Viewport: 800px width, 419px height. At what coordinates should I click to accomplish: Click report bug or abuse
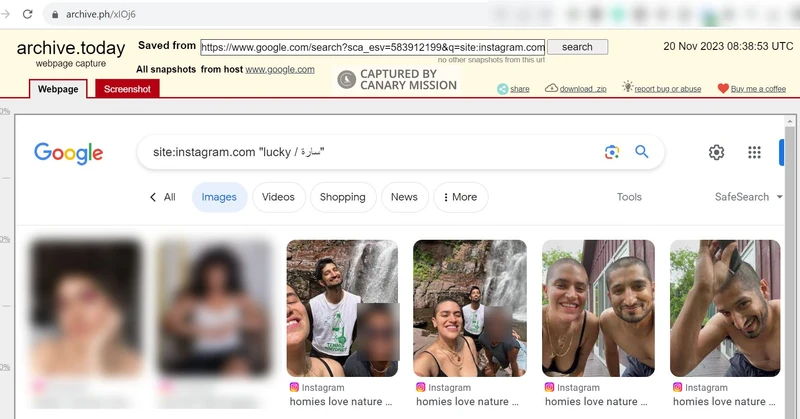coord(661,89)
